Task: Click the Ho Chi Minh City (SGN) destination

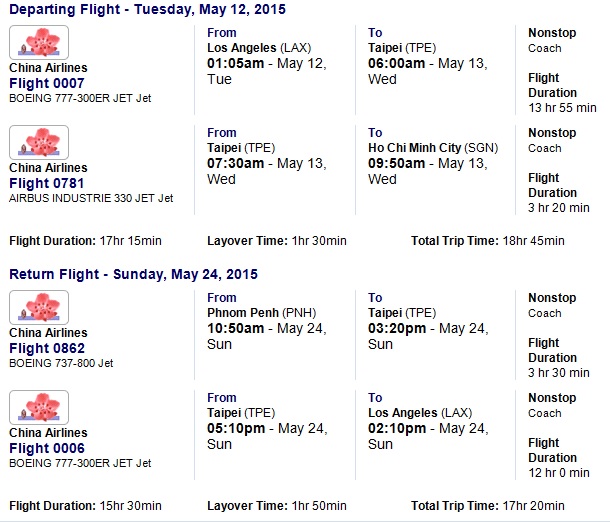Action: tap(433, 148)
